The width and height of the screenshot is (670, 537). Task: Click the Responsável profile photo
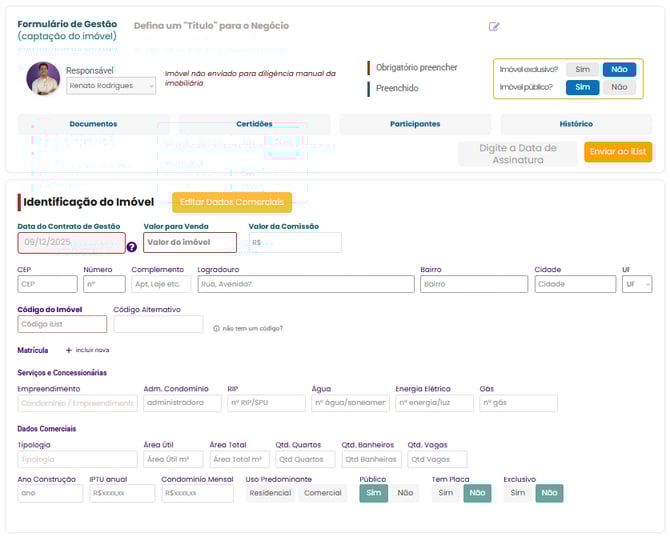coord(43,79)
